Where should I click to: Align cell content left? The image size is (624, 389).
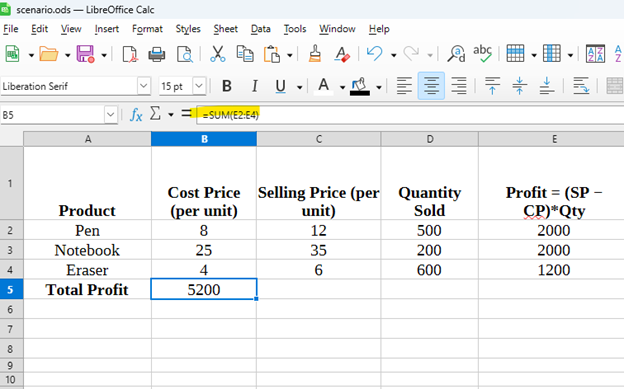(x=404, y=86)
